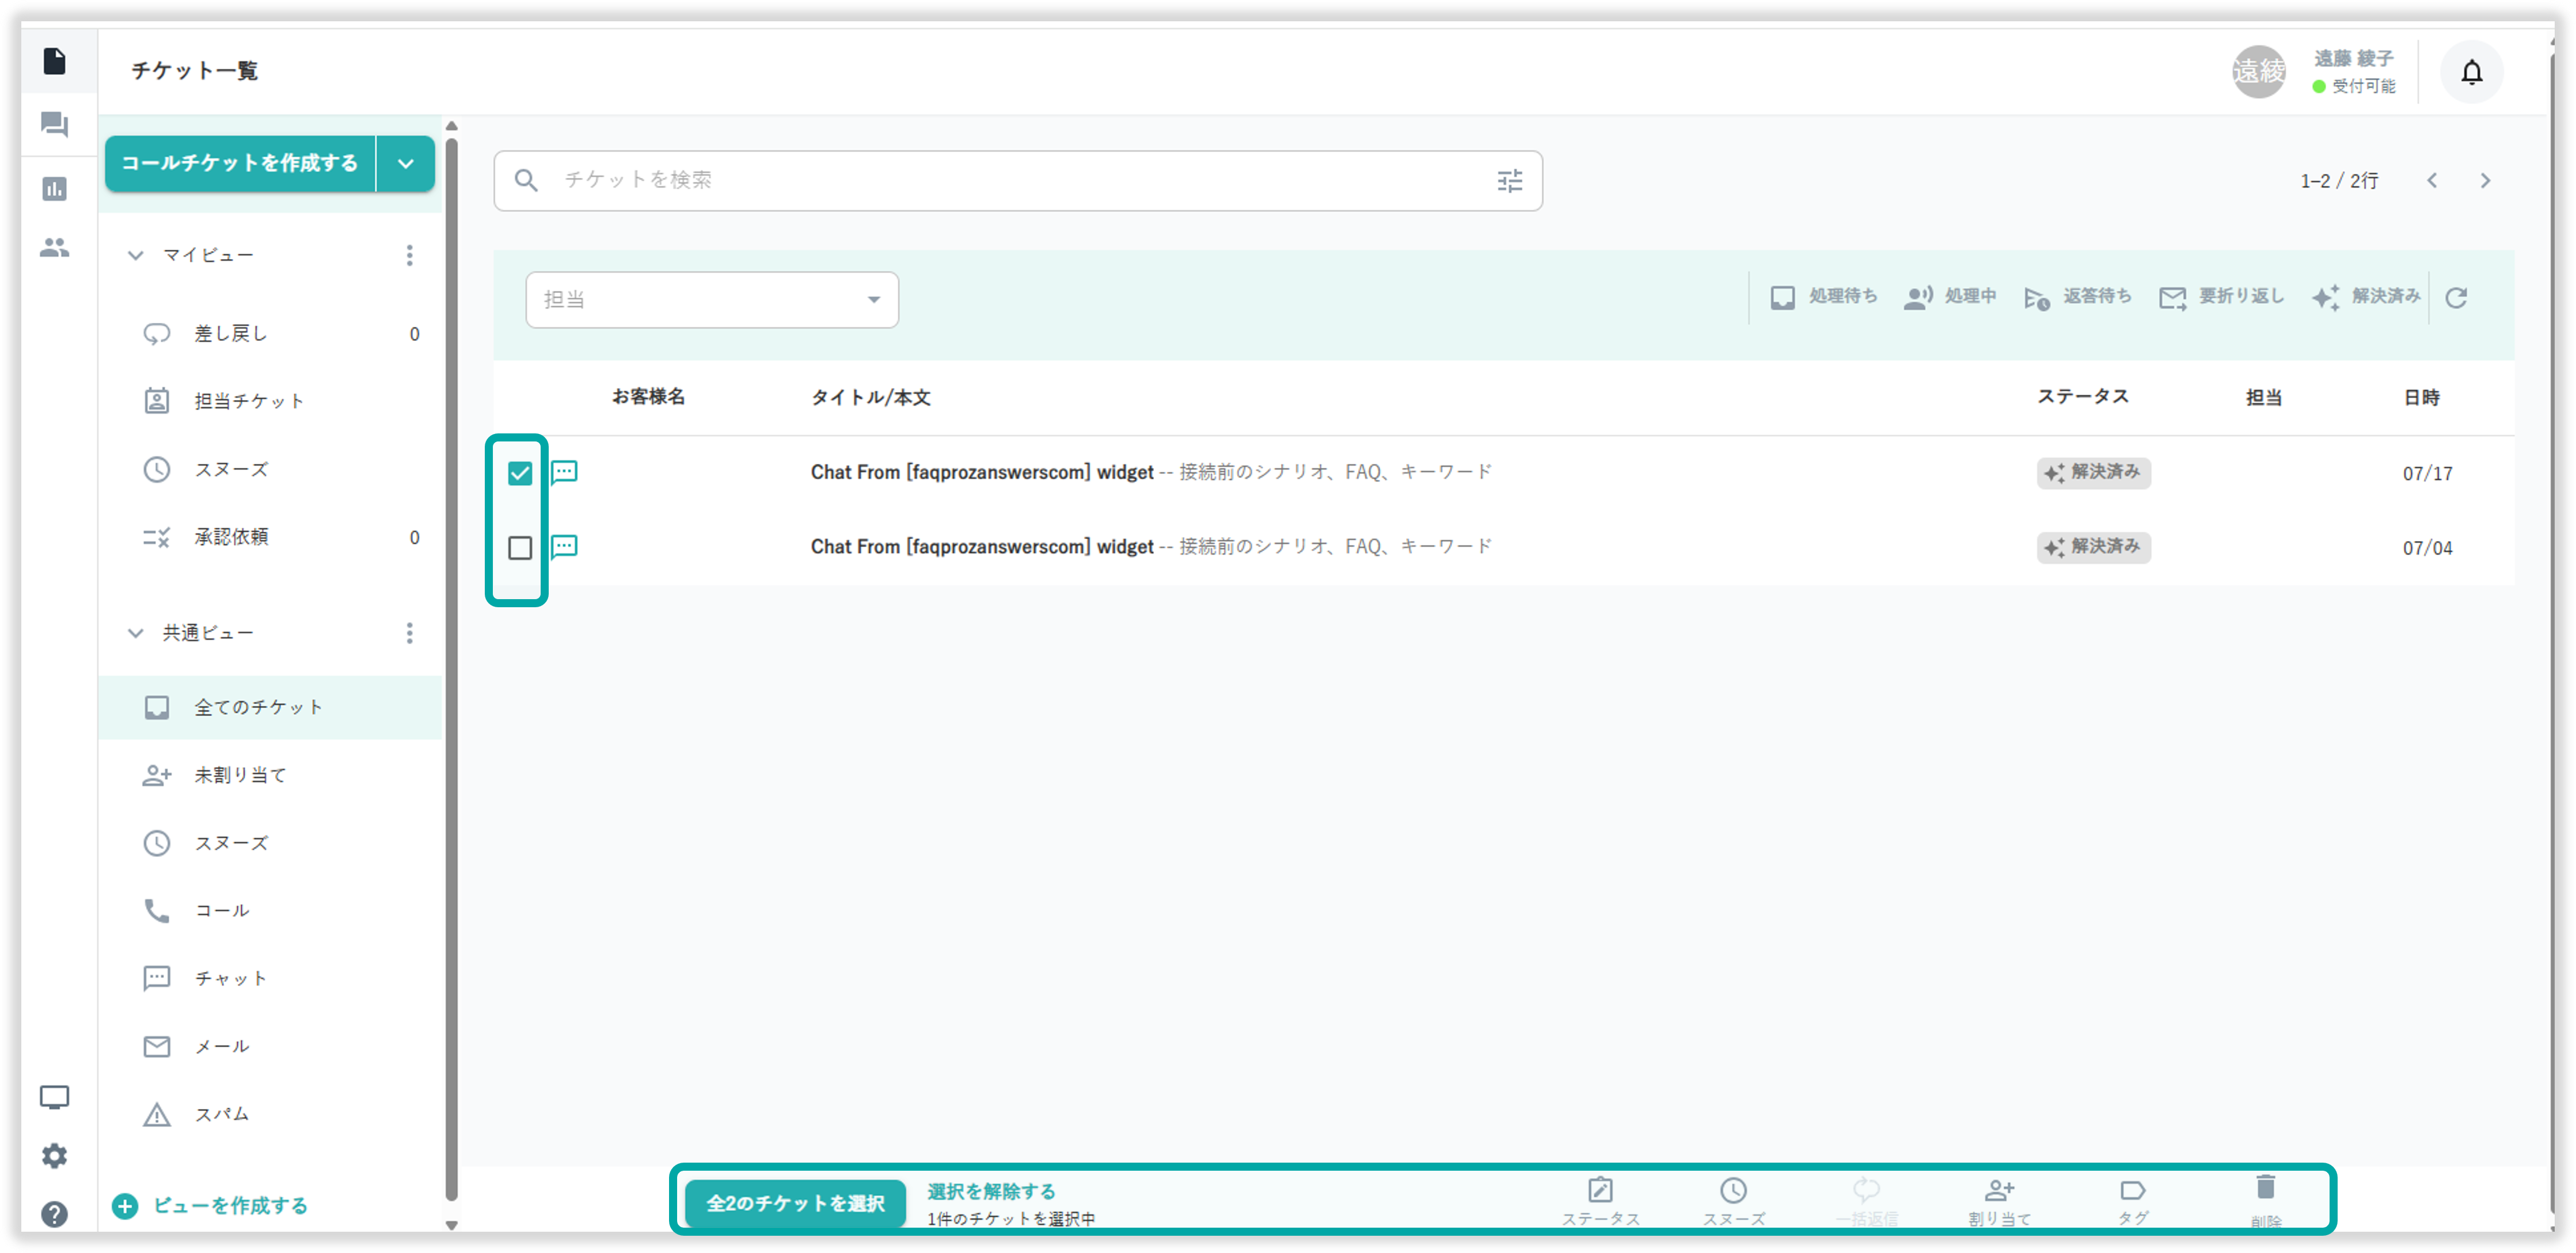Open the reports chart icon in sidebar
Screen dimensions: 2576x1253
tap(54, 189)
